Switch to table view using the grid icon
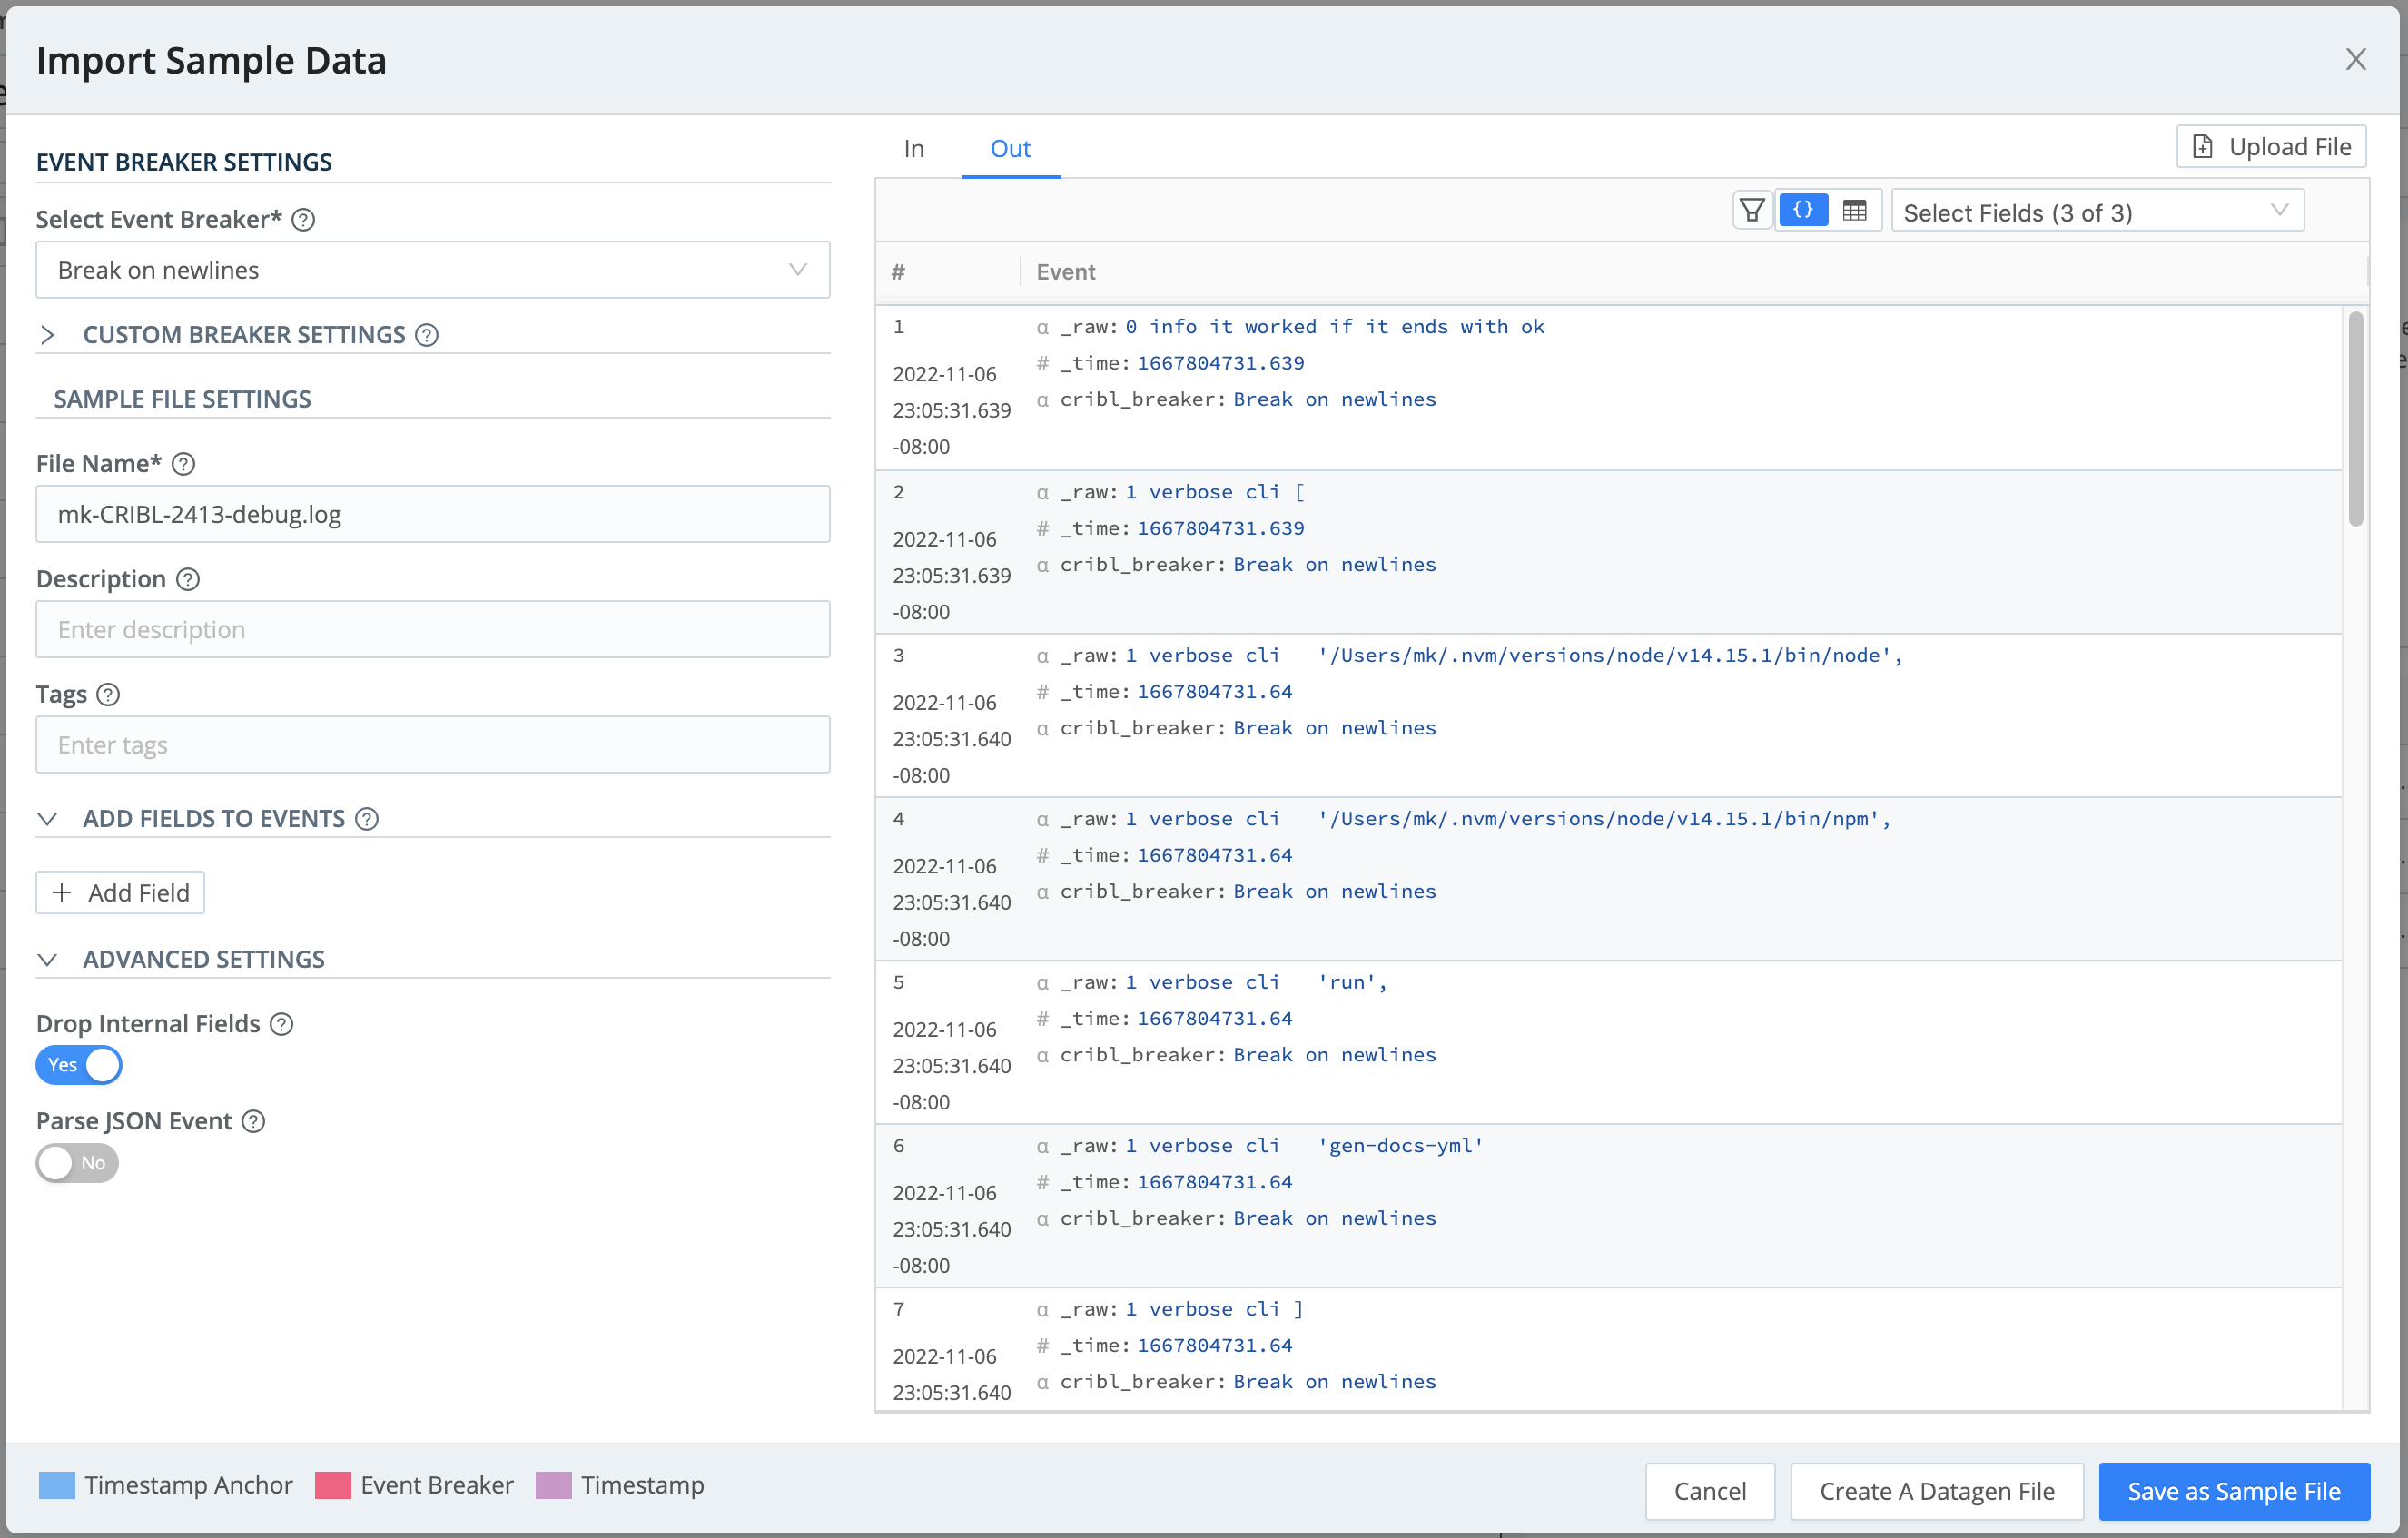Screen dimensions: 2408x1538 pos(1855,210)
